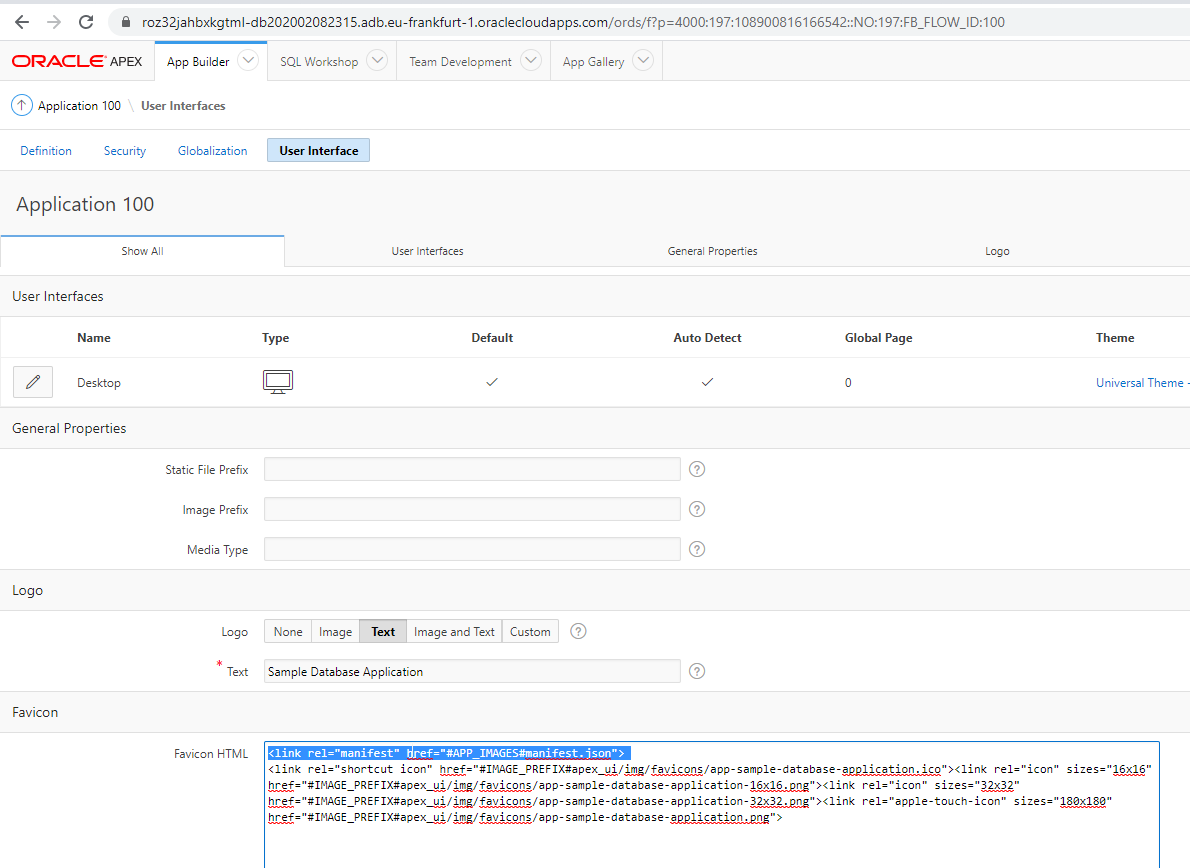Image resolution: width=1190 pixels, height=868 pixels.
Task: Click the browser address bar URL
Action: pos(573,22)
